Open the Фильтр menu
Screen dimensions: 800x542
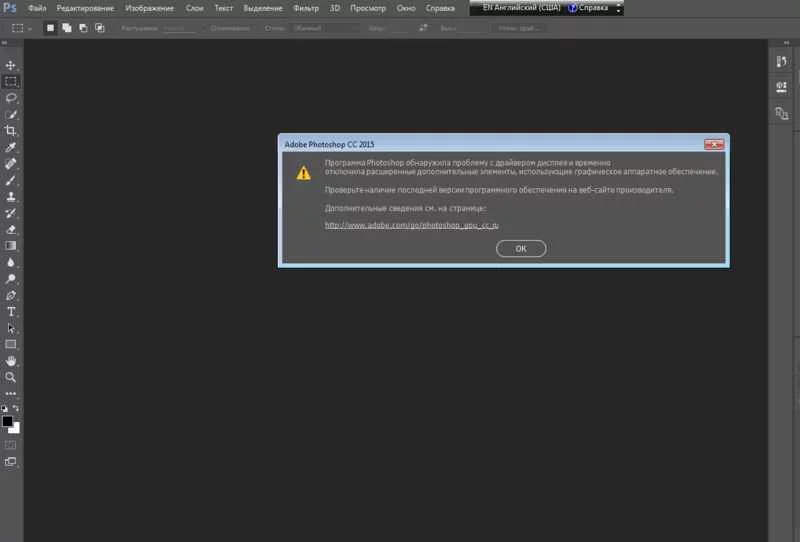[306, 8]
